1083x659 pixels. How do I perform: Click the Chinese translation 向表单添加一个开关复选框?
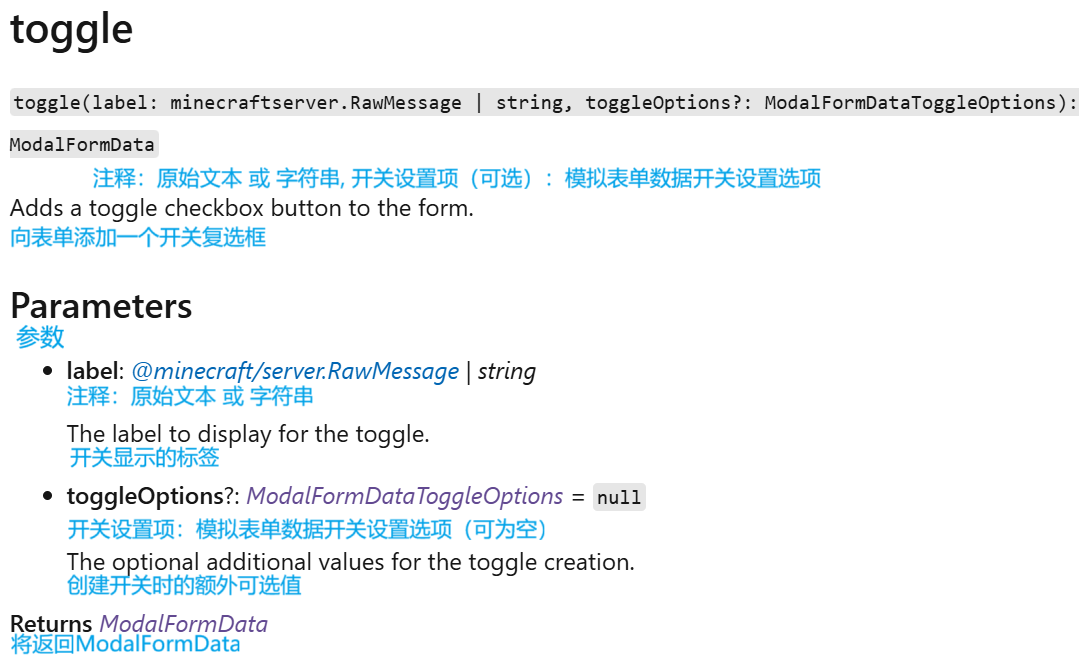[137, 237]
